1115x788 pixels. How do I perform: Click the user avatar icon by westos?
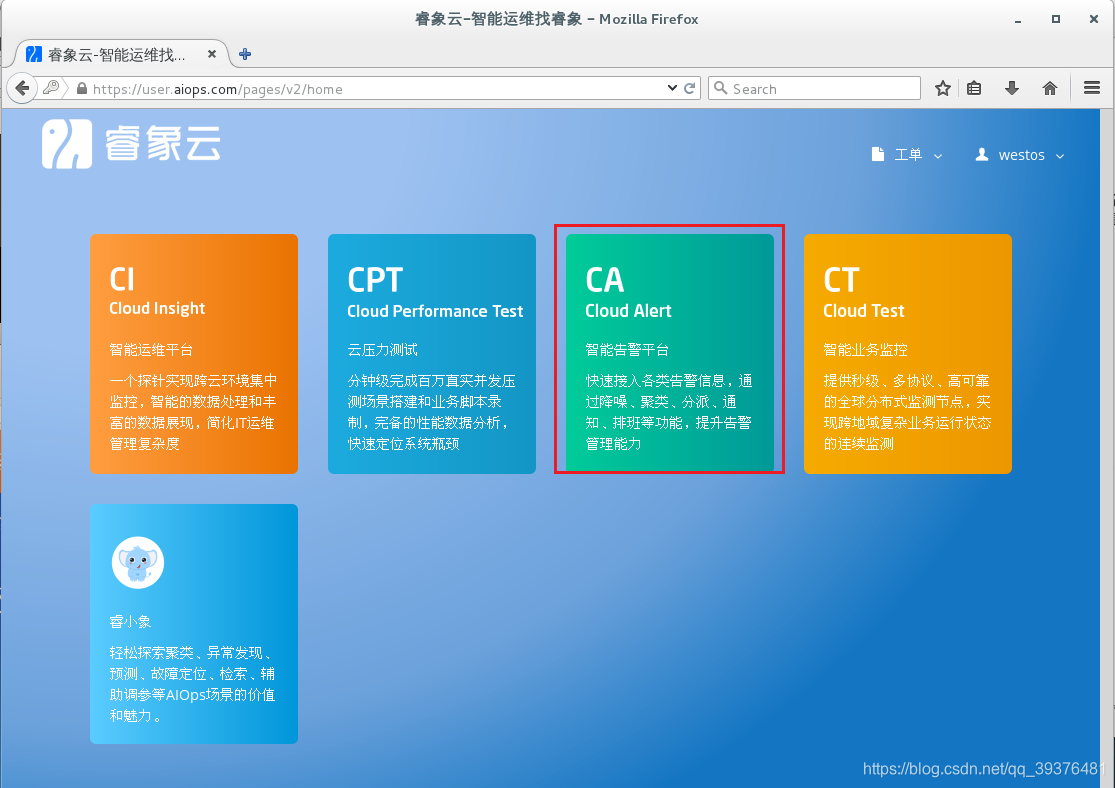[x=982, y=154]
